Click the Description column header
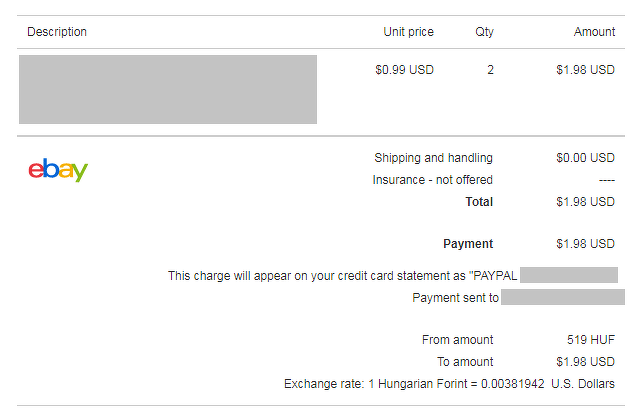The width and height of the screenshot is (639, 419). [x=57, y=32]
